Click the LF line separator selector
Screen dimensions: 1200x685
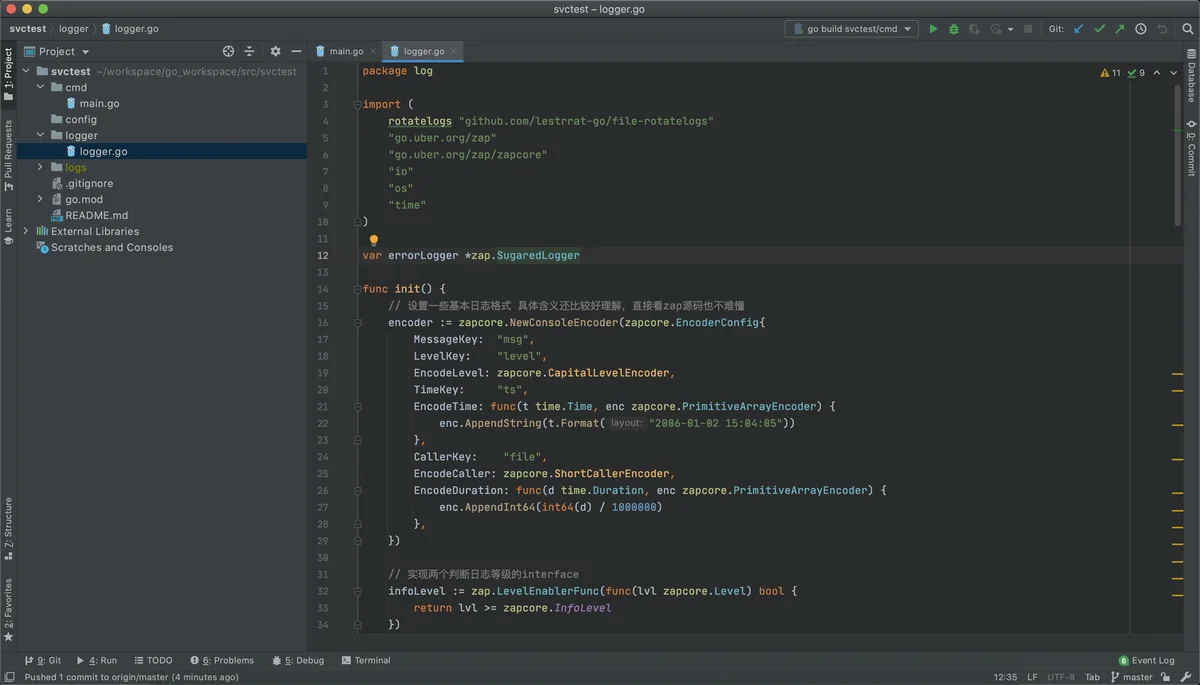[1032, 677]
